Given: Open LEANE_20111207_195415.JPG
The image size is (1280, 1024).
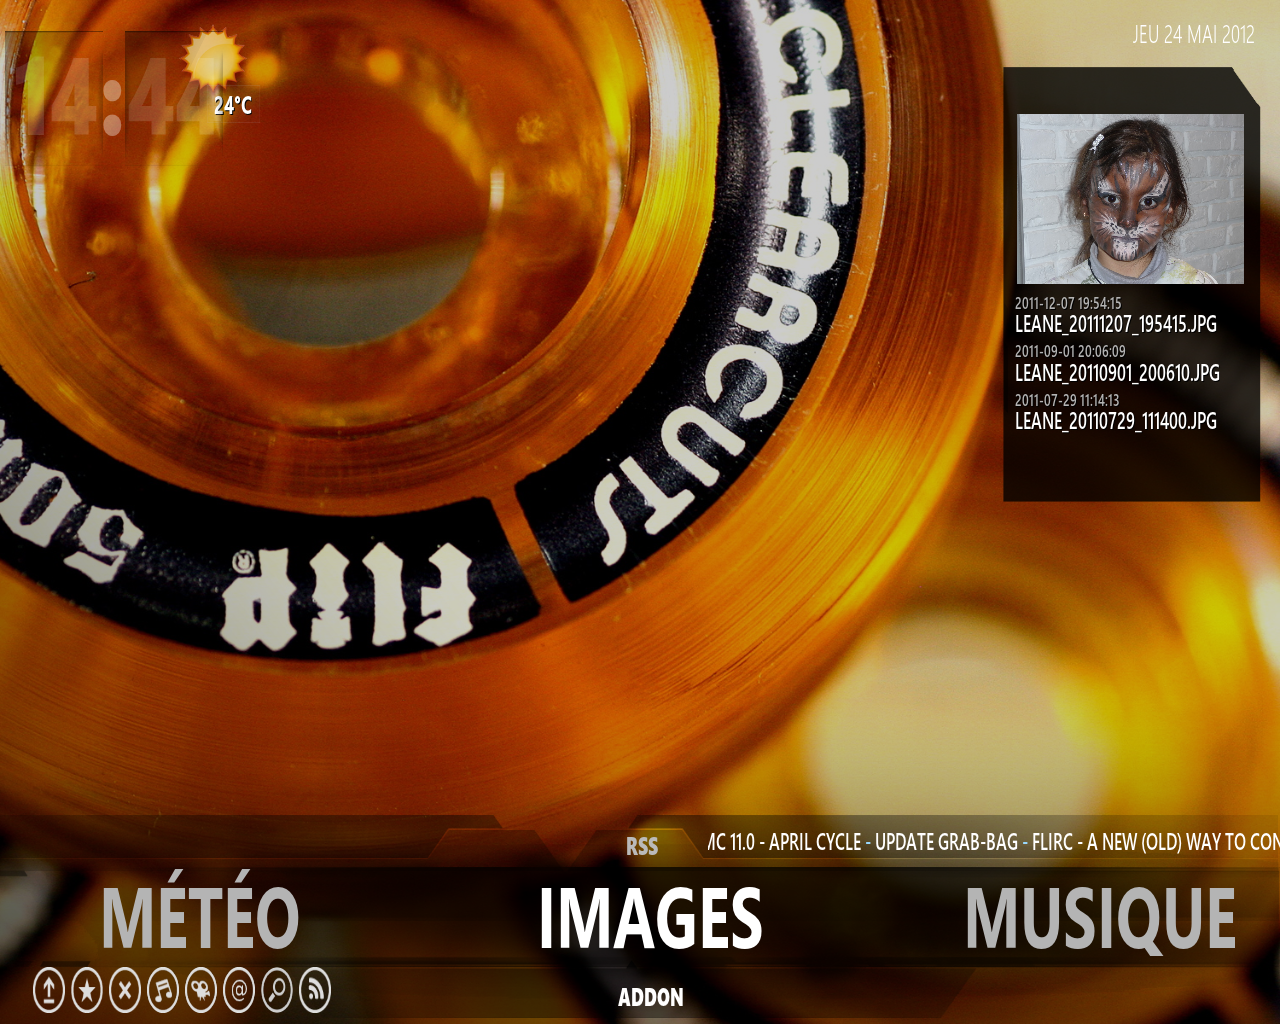Looking at the screenshot, I should click(x=1116, y=324).
